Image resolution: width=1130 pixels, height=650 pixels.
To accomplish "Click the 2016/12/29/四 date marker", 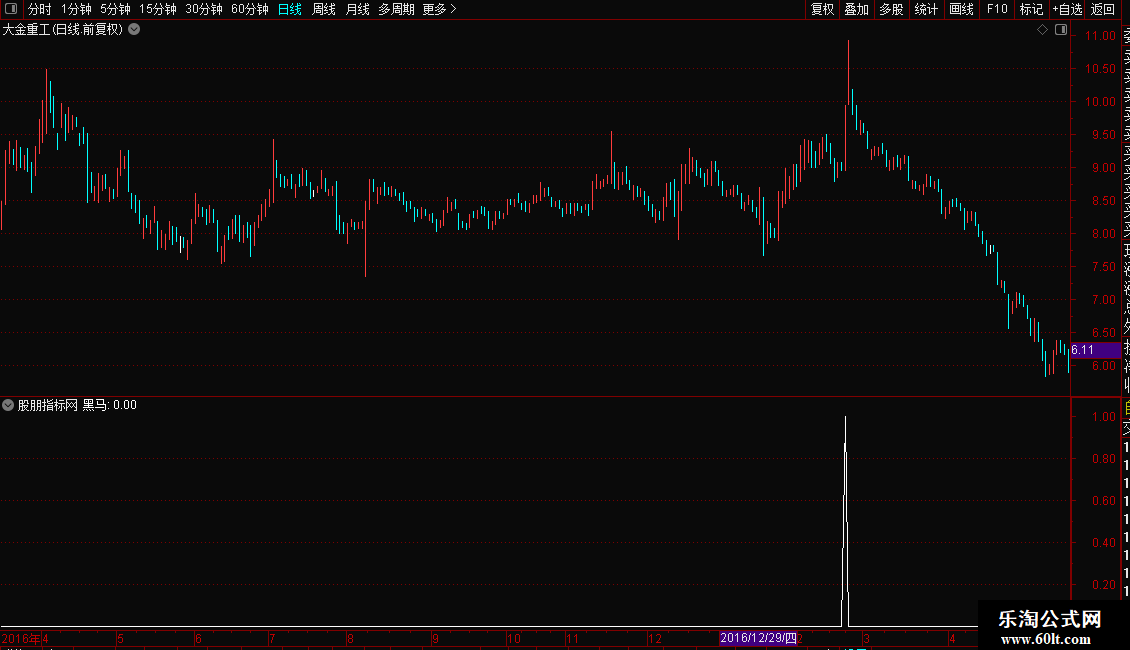I will pyautogui.click(x=758, y=638).
